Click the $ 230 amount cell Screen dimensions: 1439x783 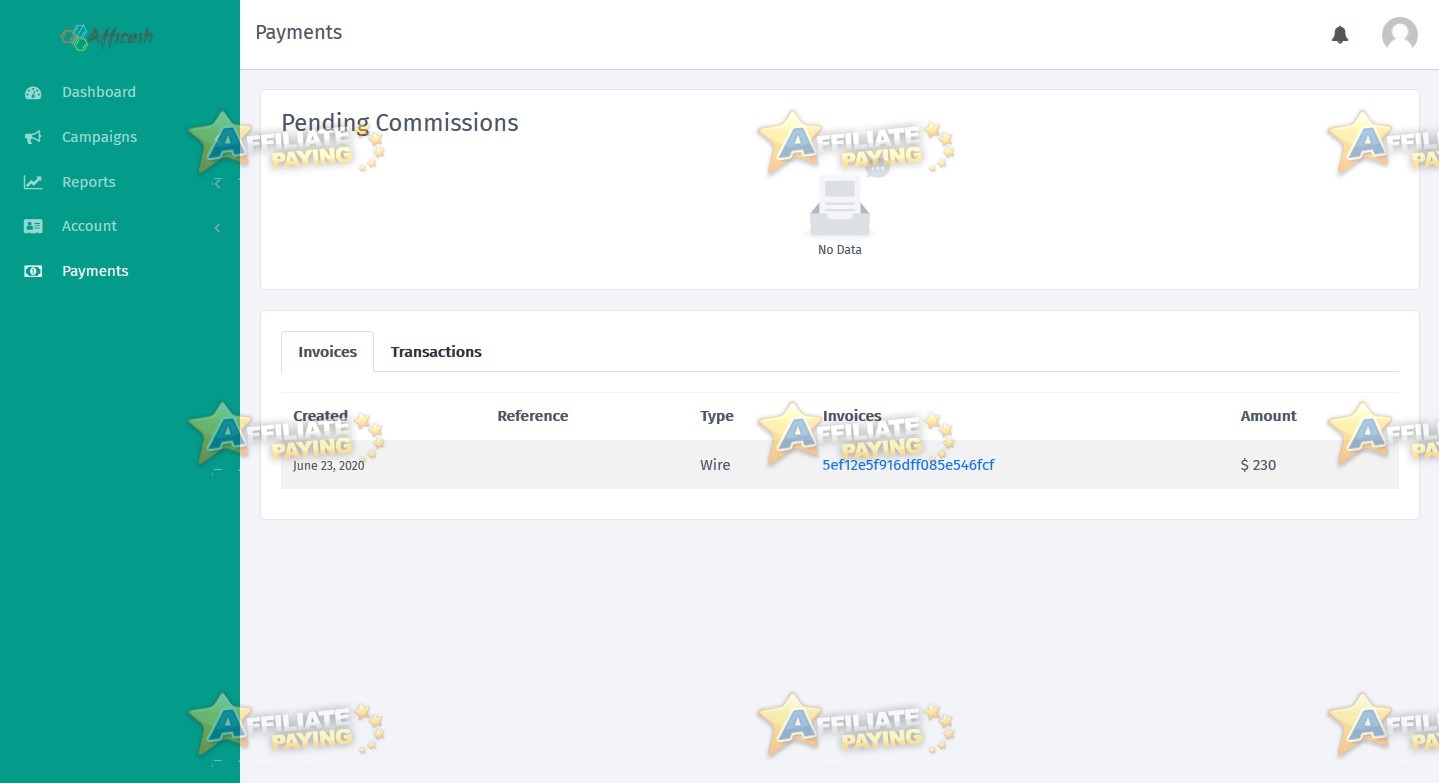pos(1258,465)
